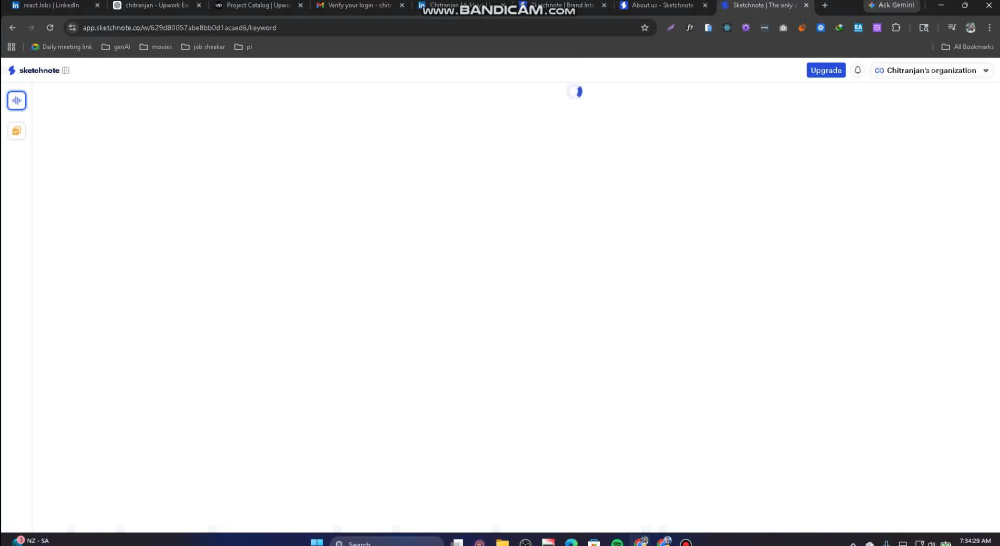Open a new browser tab
This screenshot has width=1000, height=546.
tap(825, 5)
